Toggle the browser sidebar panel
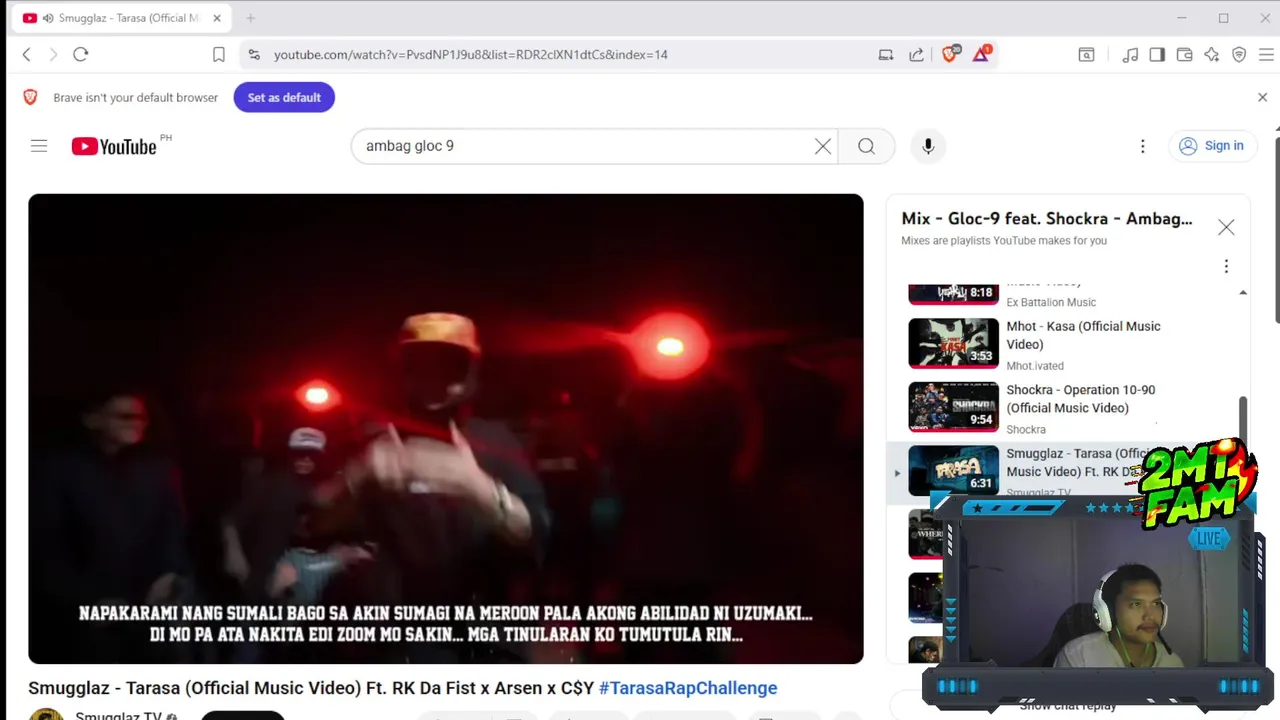 1157,55
